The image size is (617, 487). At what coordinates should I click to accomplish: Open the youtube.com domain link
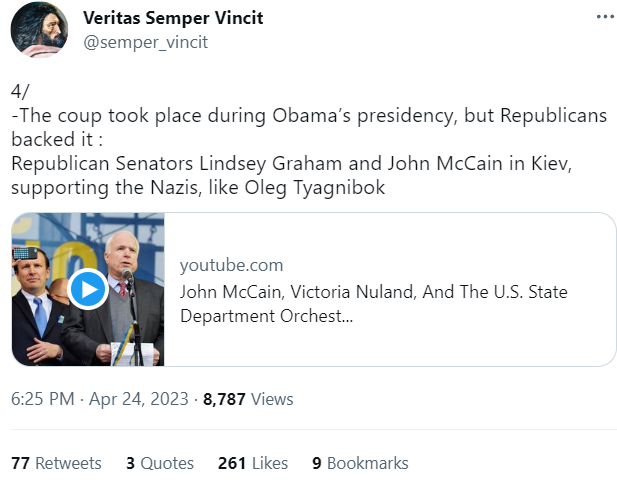pos(231,265)
